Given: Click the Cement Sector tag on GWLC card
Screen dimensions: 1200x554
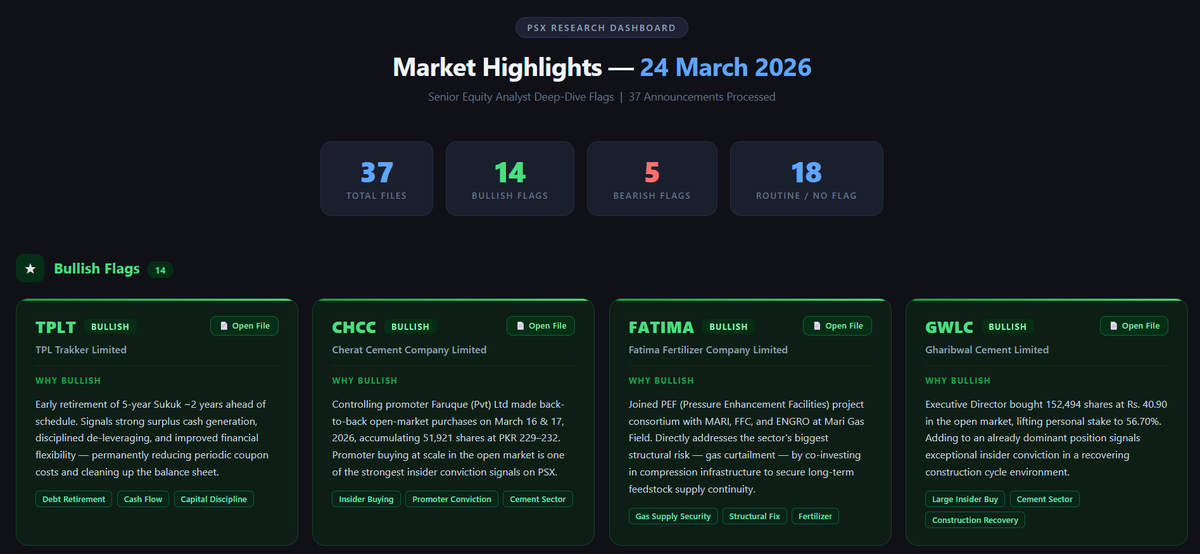Looking at the screenshot, I should [1045, 499].
